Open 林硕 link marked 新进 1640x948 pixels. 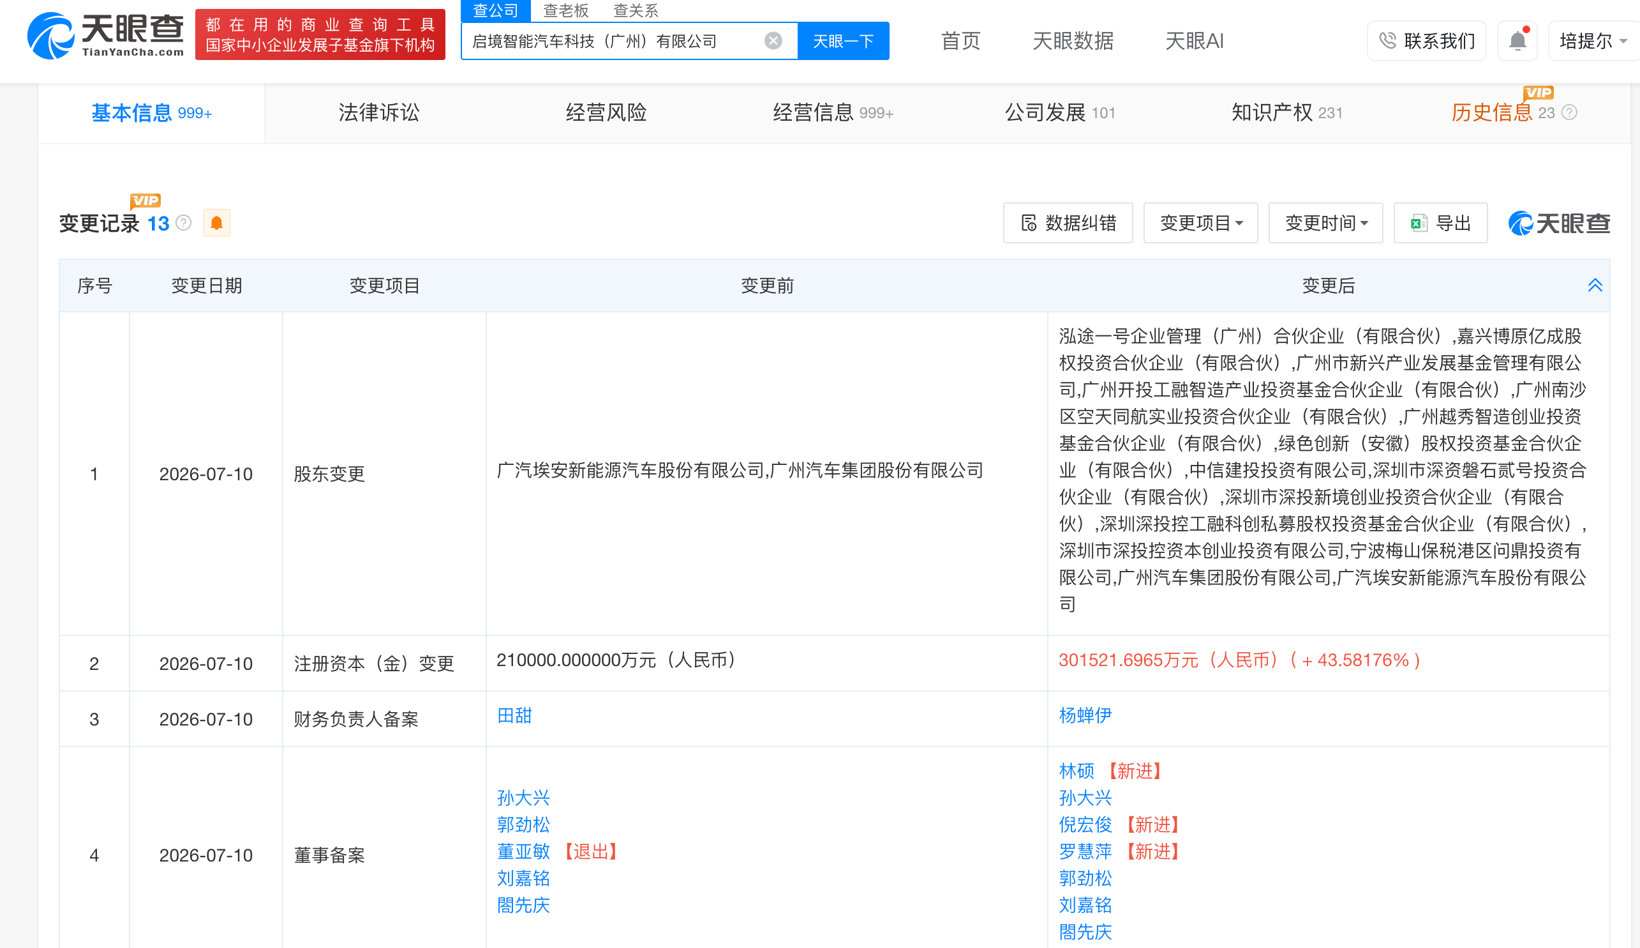(x=1076, y=771)
